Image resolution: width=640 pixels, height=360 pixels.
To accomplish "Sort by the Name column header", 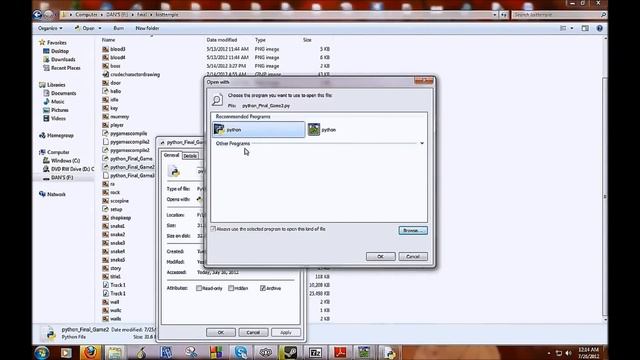I will pos(109,40).
